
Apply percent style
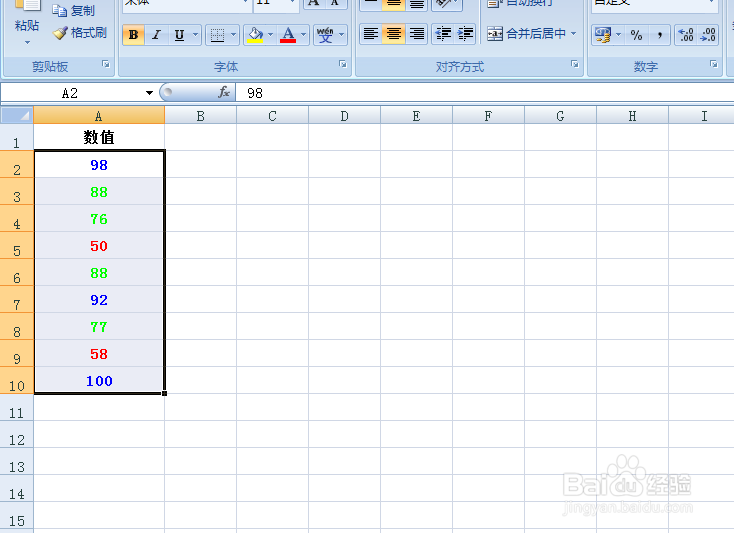pyautogui.click(x=636, y=35)
